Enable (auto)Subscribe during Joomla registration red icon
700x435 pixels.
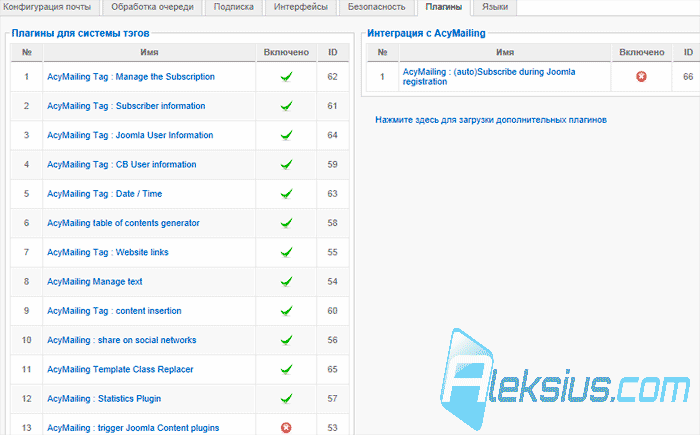coord(641,77)
